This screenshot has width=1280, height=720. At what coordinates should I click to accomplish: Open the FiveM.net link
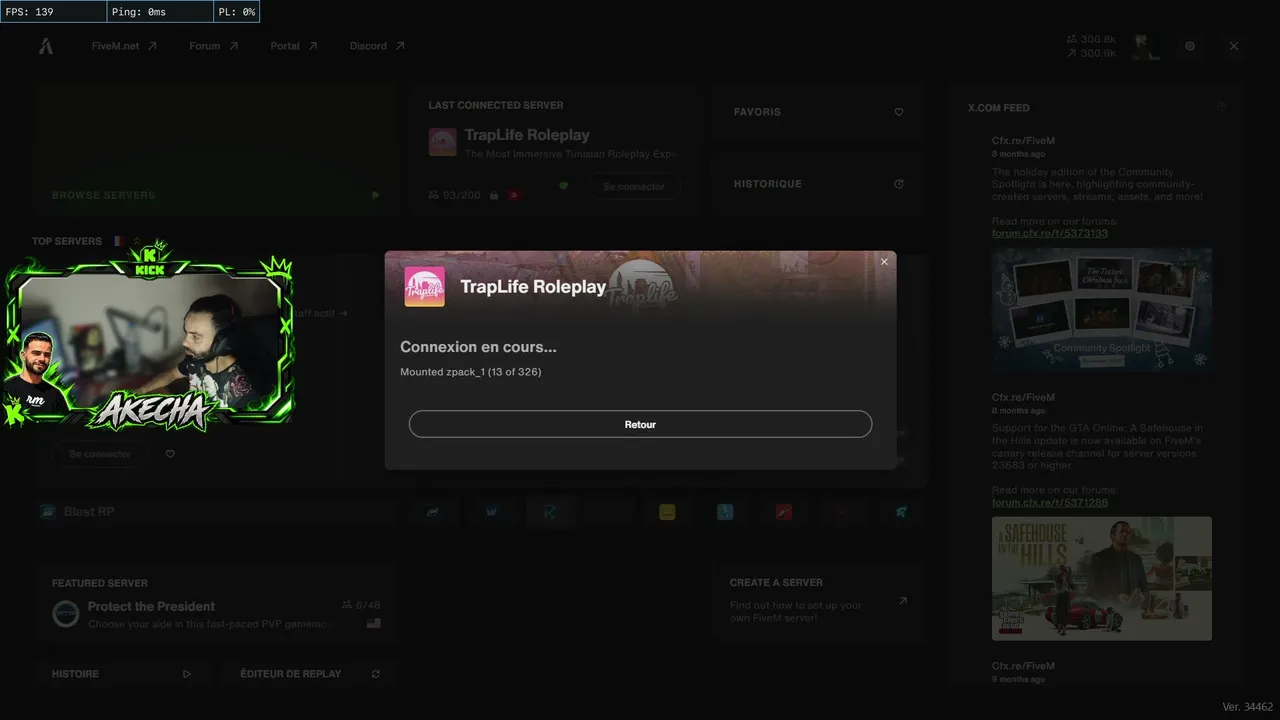[124, 46]
